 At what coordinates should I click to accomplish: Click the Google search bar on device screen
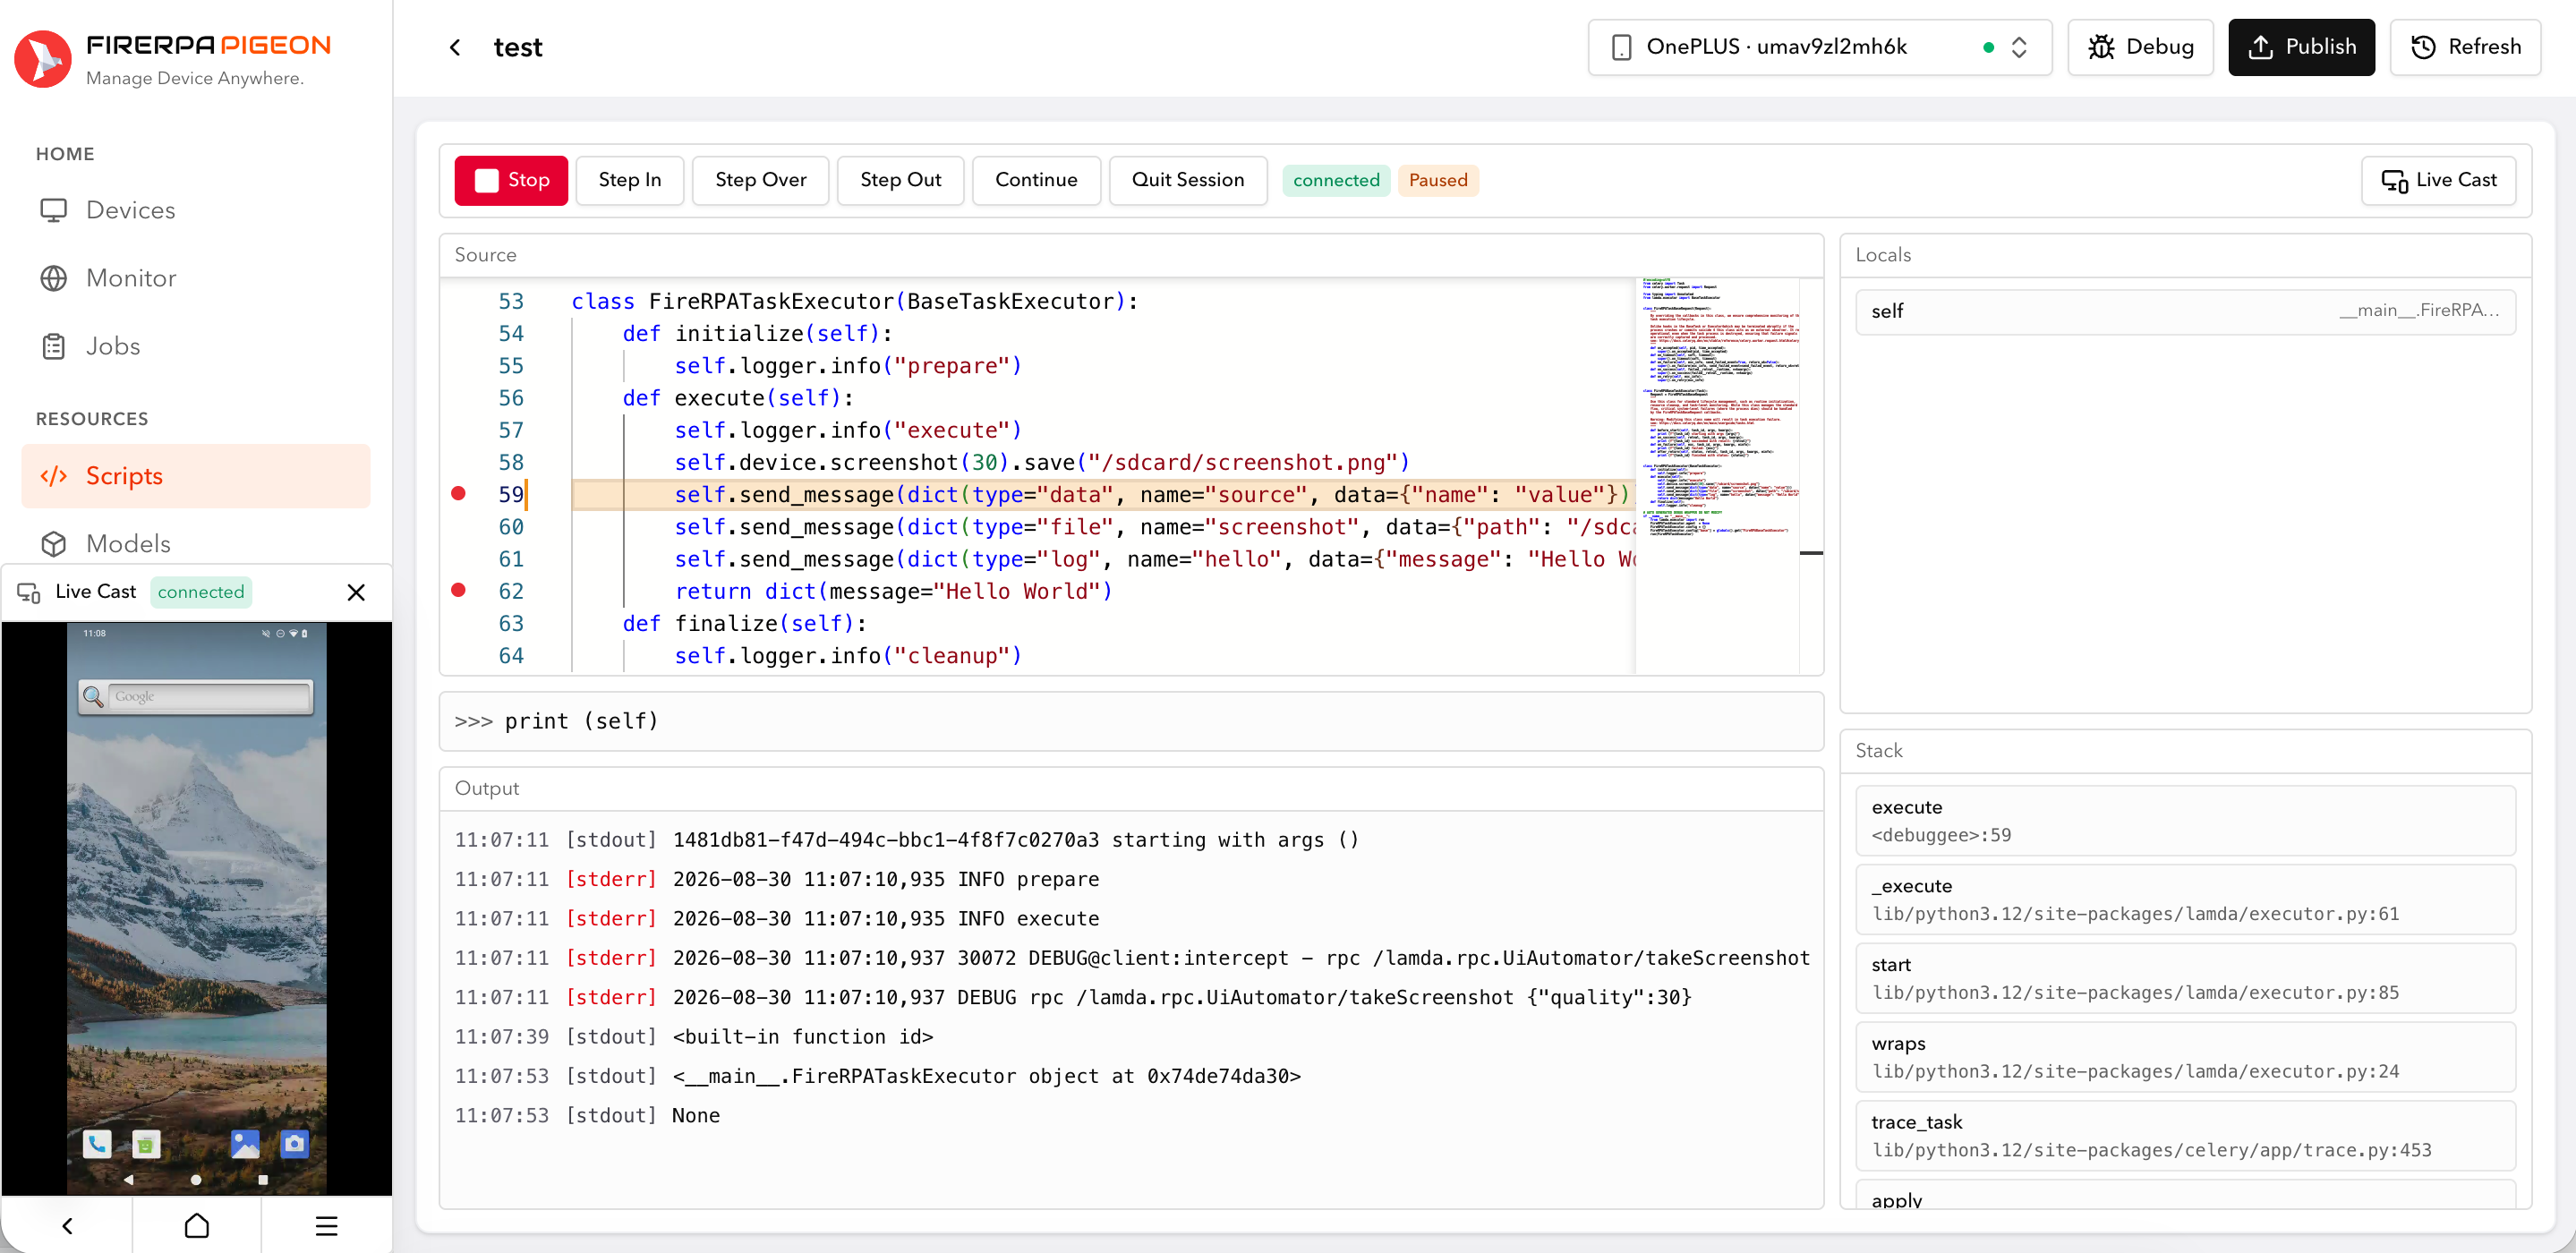(195, 696)
